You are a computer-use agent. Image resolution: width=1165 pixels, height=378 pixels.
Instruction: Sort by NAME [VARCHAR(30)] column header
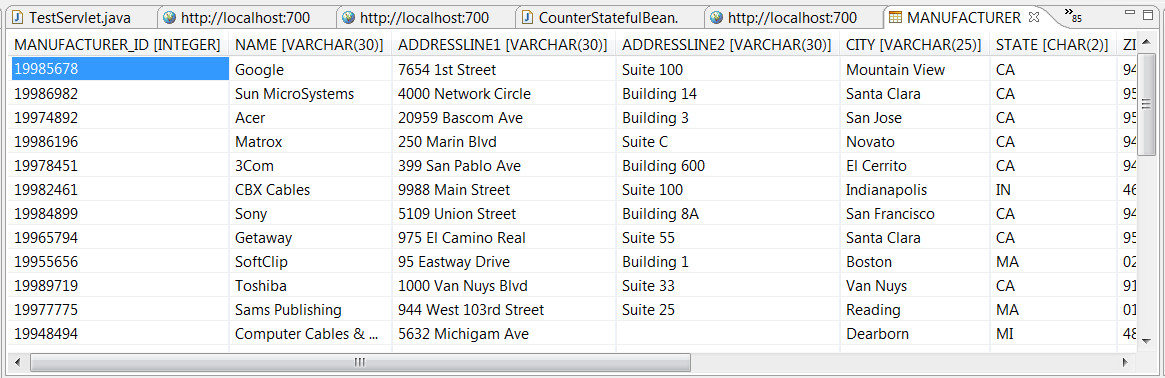point(310,45)
